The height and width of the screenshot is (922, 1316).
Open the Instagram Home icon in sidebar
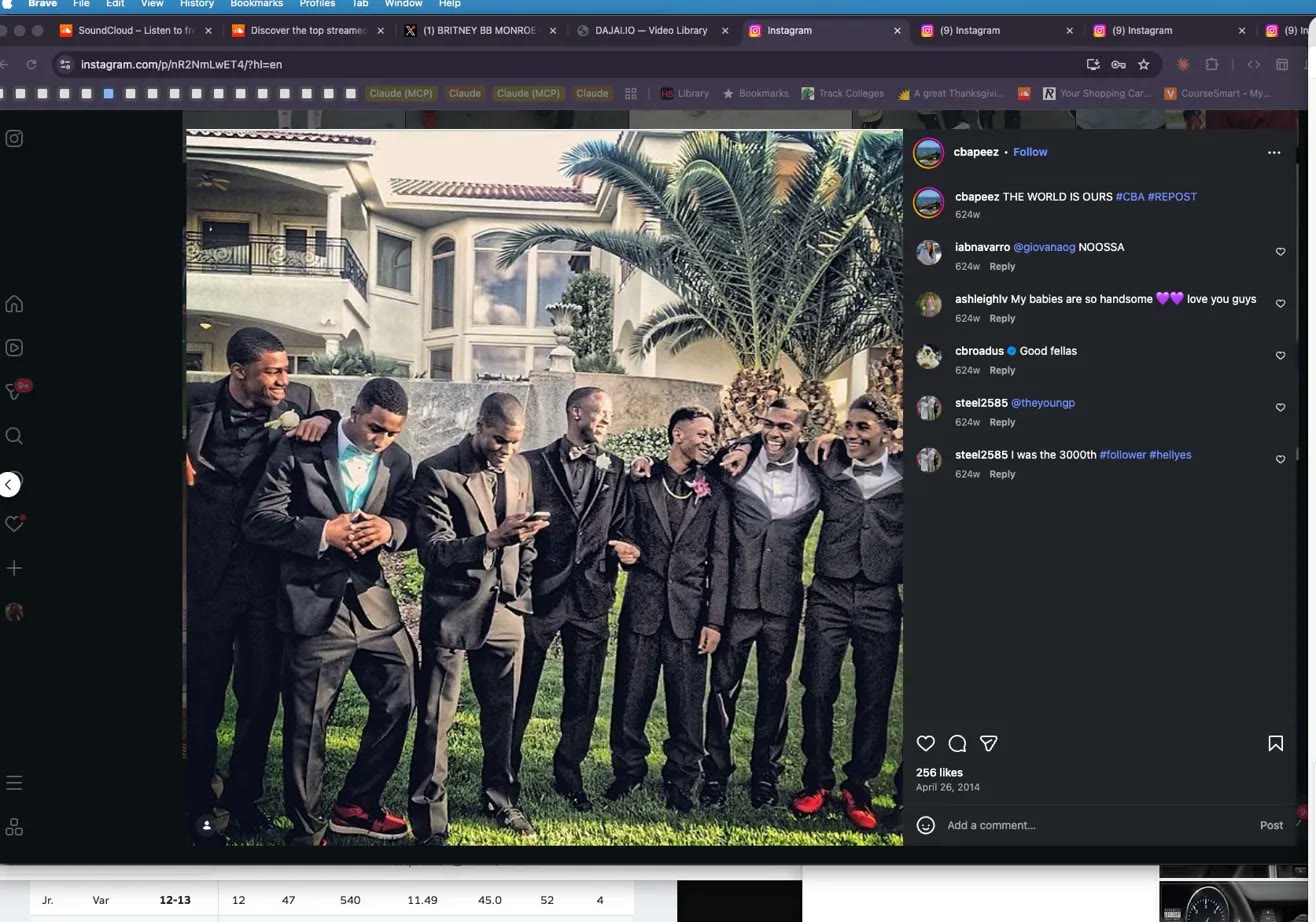(x=14, y=304)
